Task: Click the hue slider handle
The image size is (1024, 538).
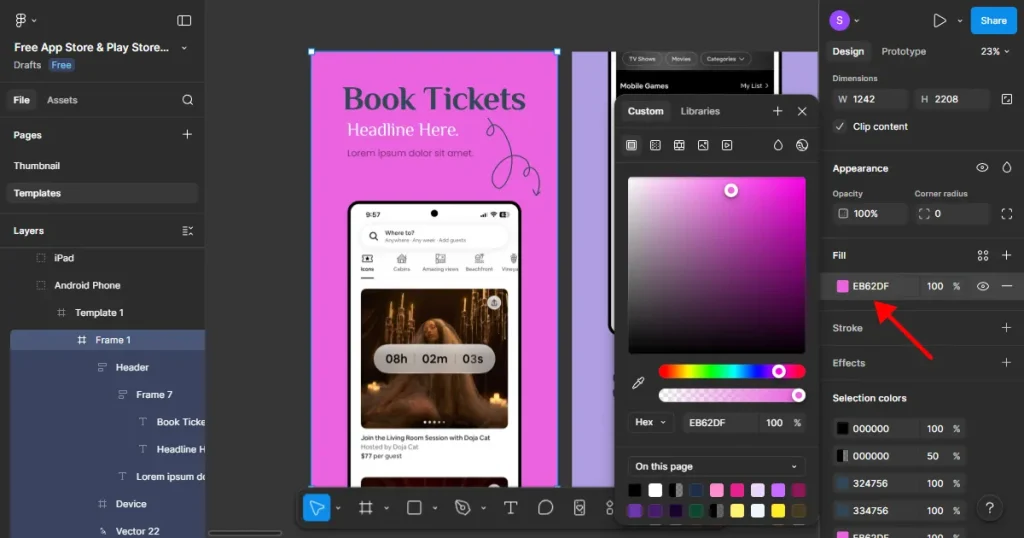Action: click(778, 372)
